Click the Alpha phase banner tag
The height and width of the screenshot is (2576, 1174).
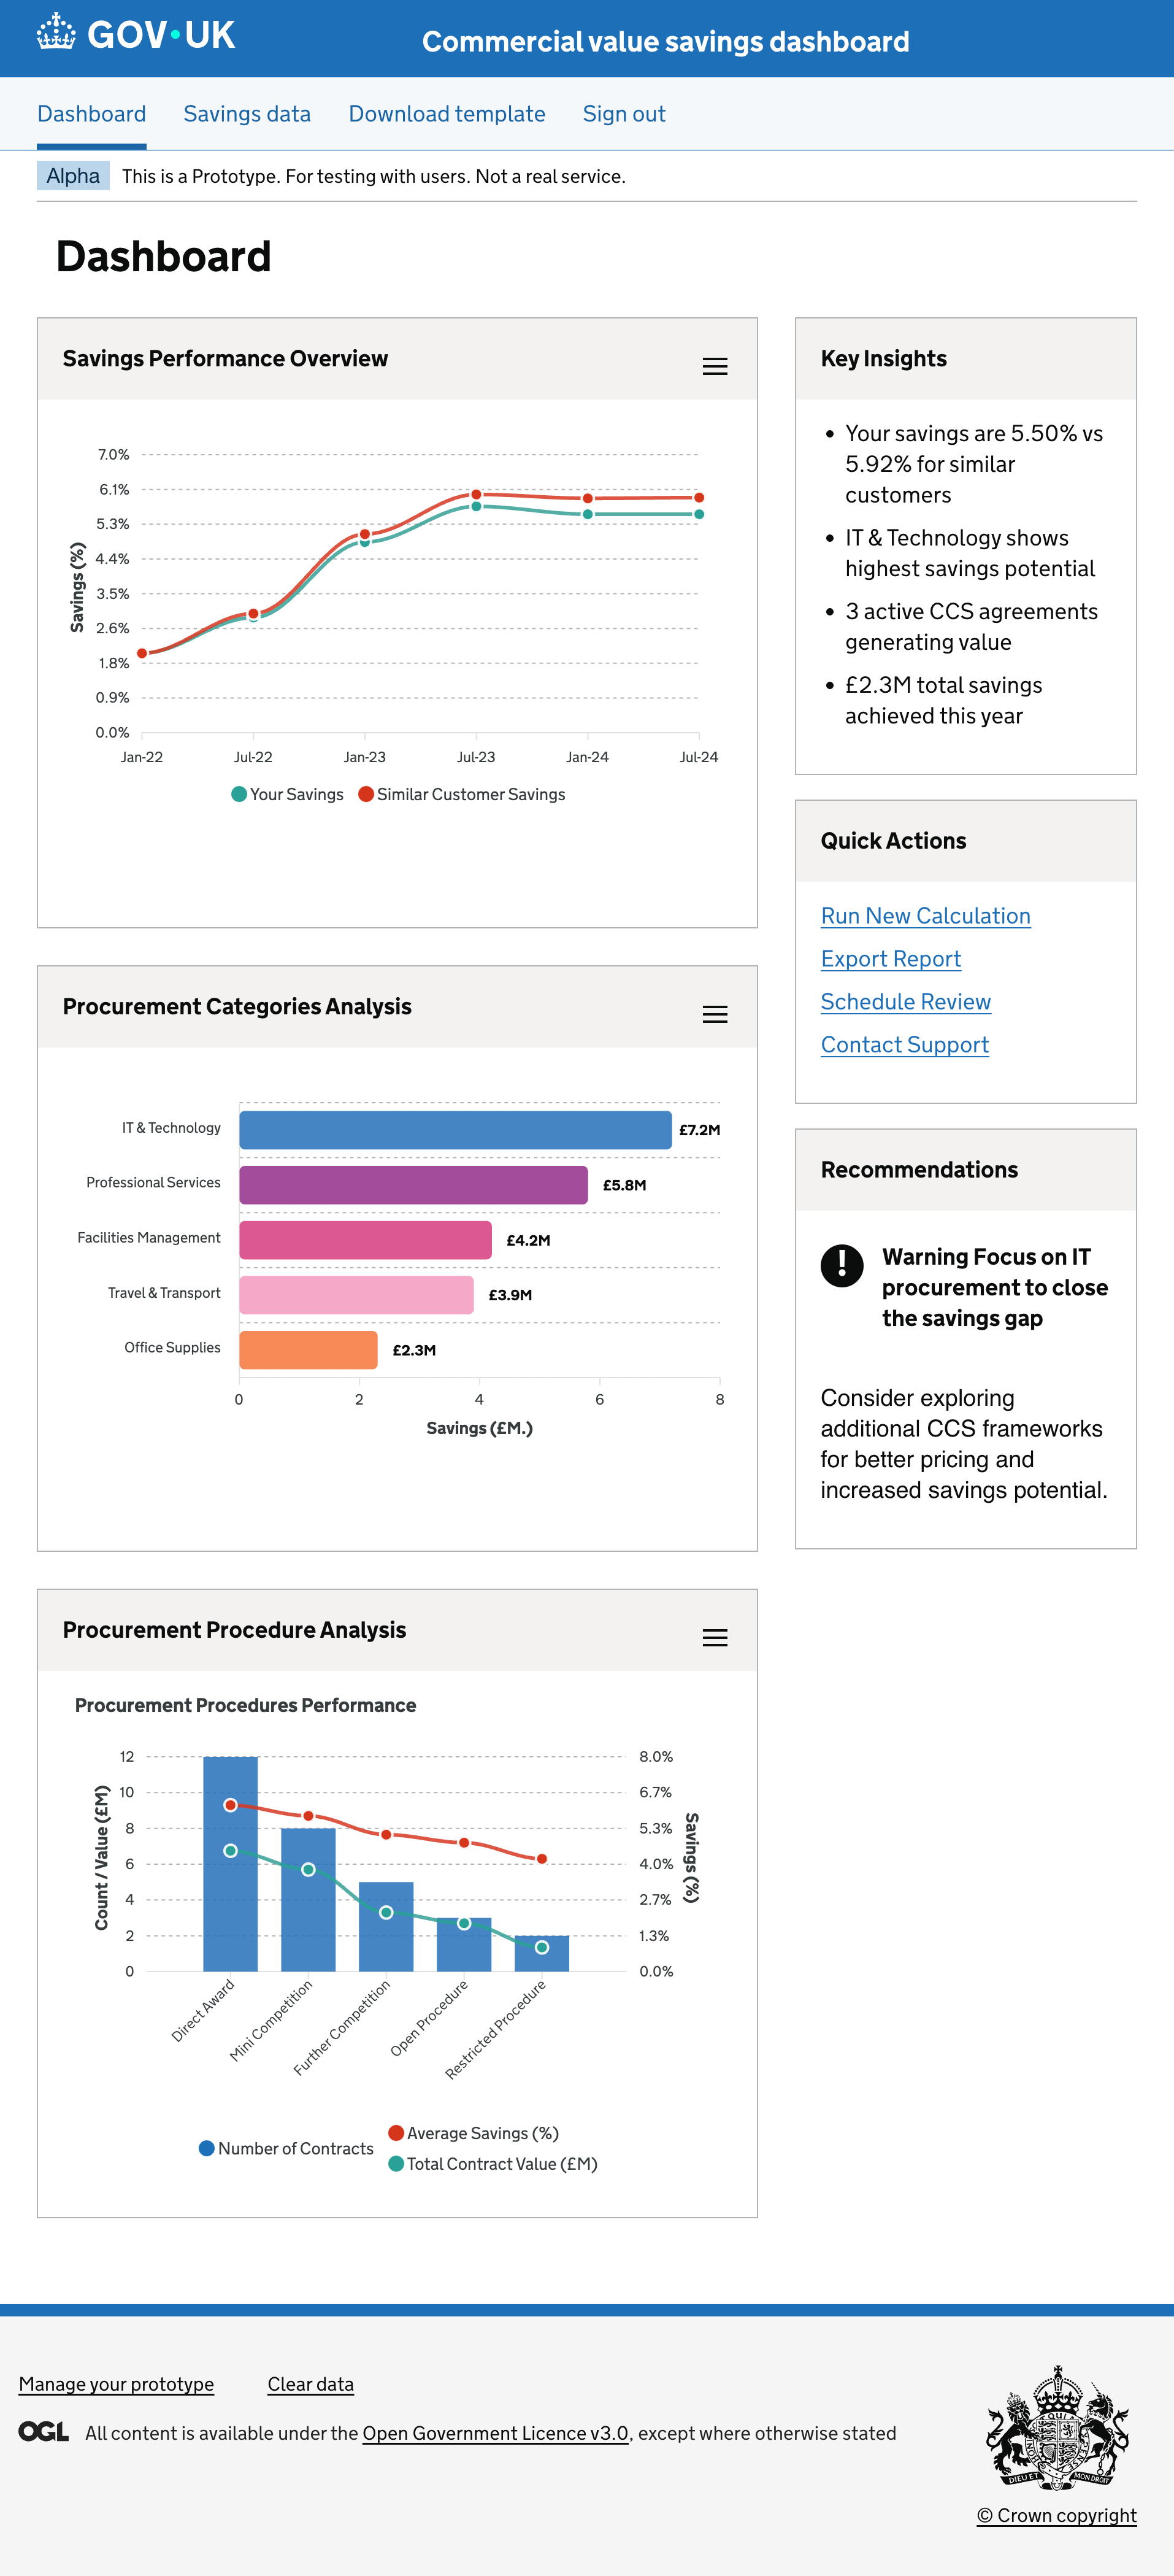pyautogui.click(x=74, y=176)
